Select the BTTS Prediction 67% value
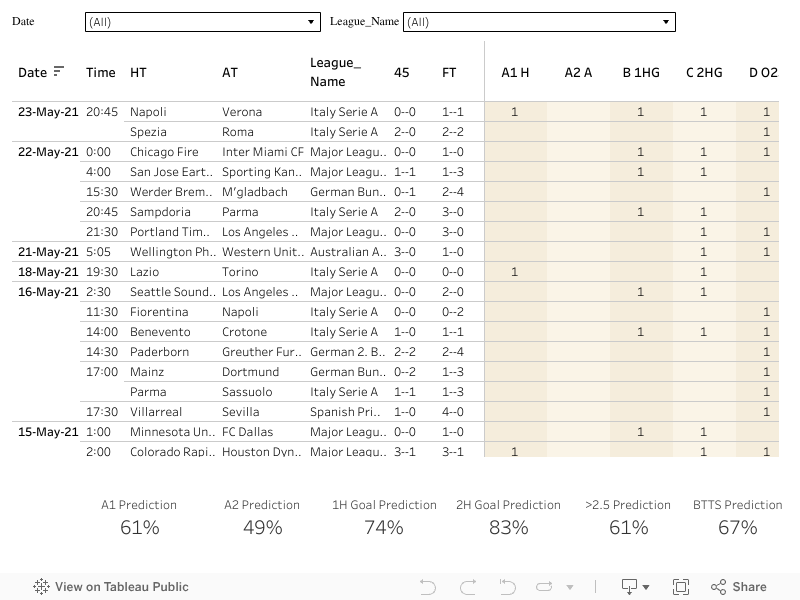Screen dimensions: 800x600 click(737, 527)
